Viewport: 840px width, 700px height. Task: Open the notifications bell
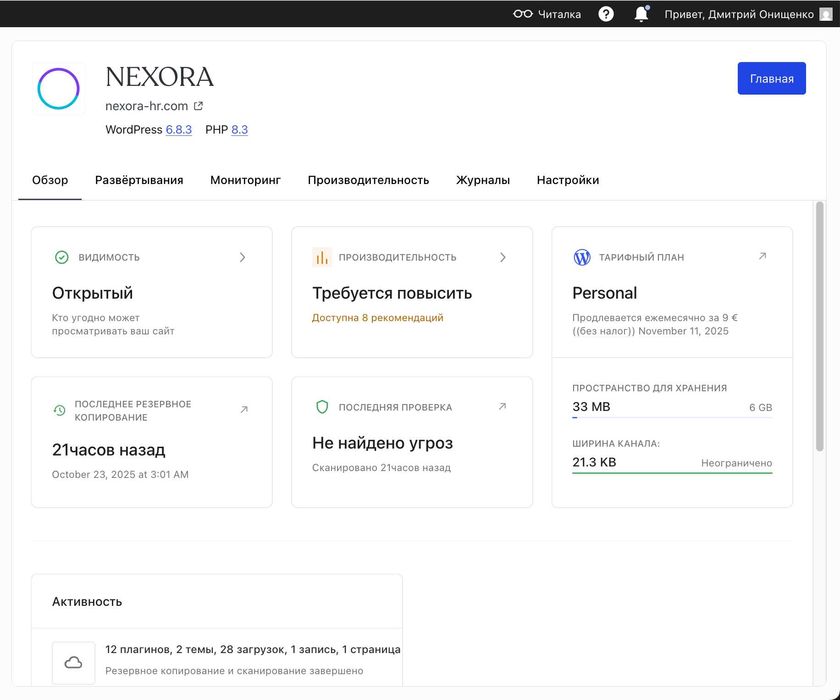(x=641, y=14)
